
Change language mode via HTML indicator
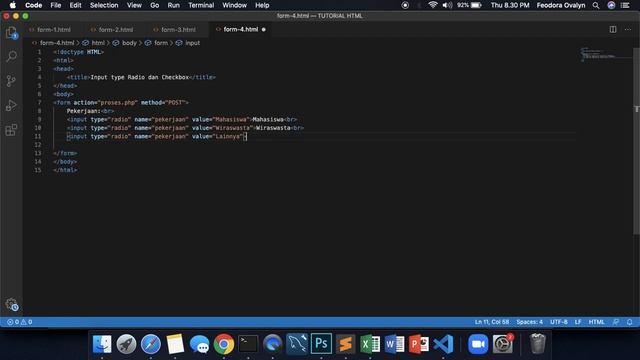(x=596, y=322)
